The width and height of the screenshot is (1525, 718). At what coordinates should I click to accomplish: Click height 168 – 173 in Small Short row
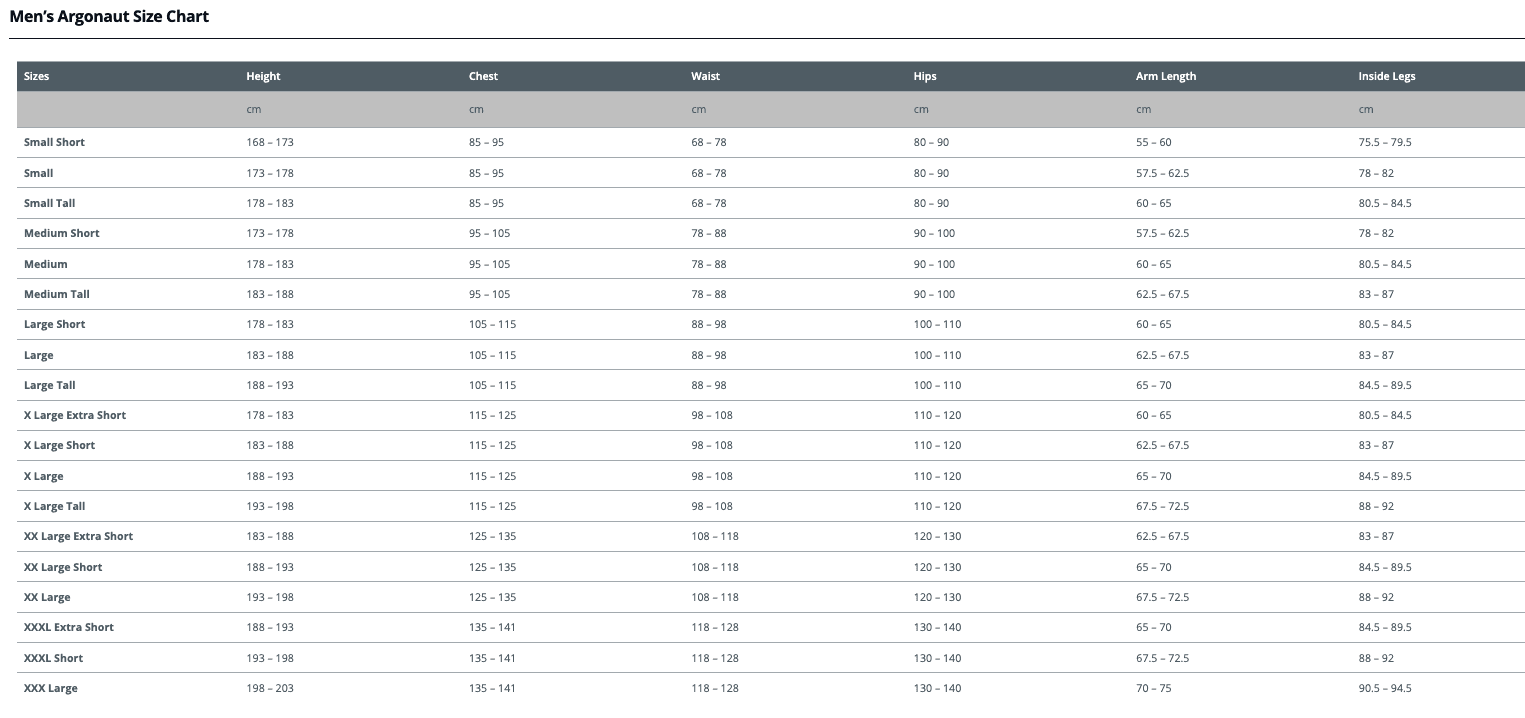[270, 143]
